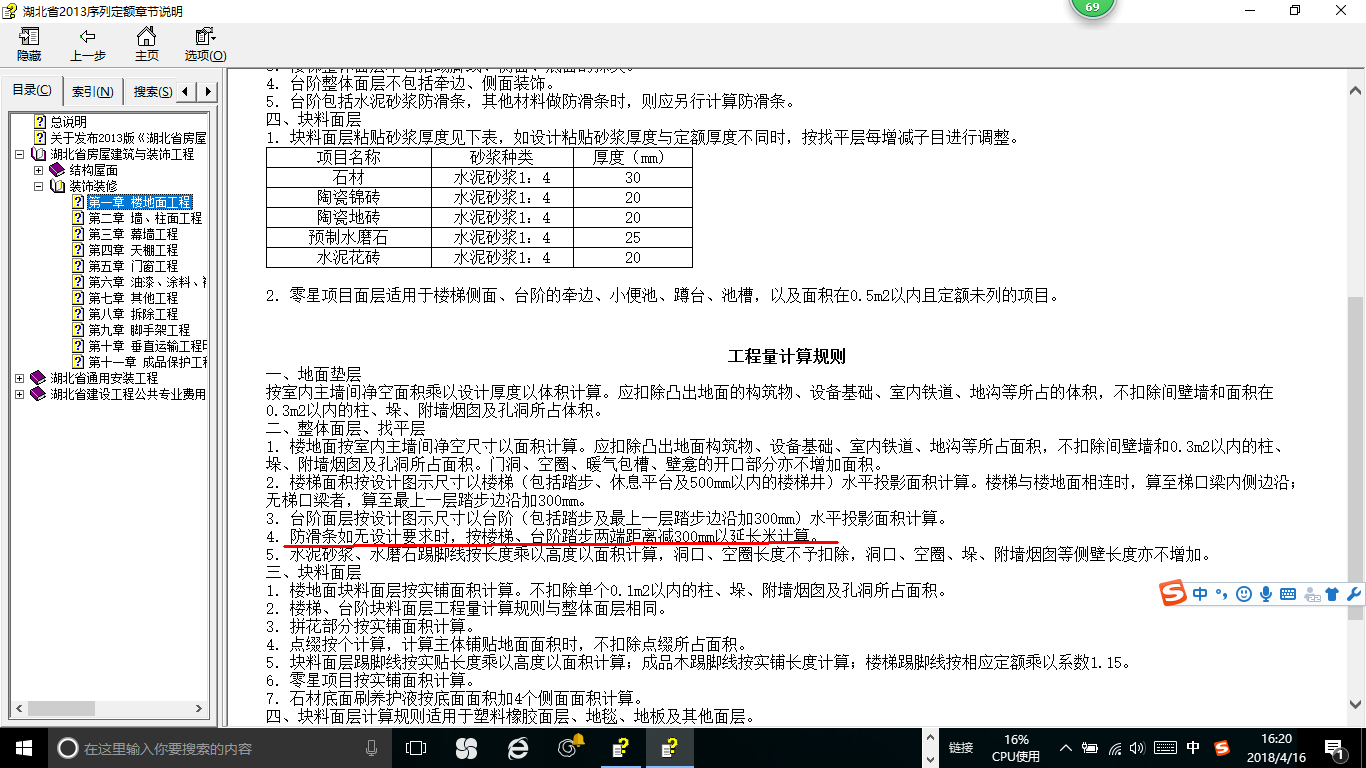Expand the 湖北省通用安装工程 tree node
Image resolution: width=1366 pixels, height=768 pixels.
[x=20, y=379]
